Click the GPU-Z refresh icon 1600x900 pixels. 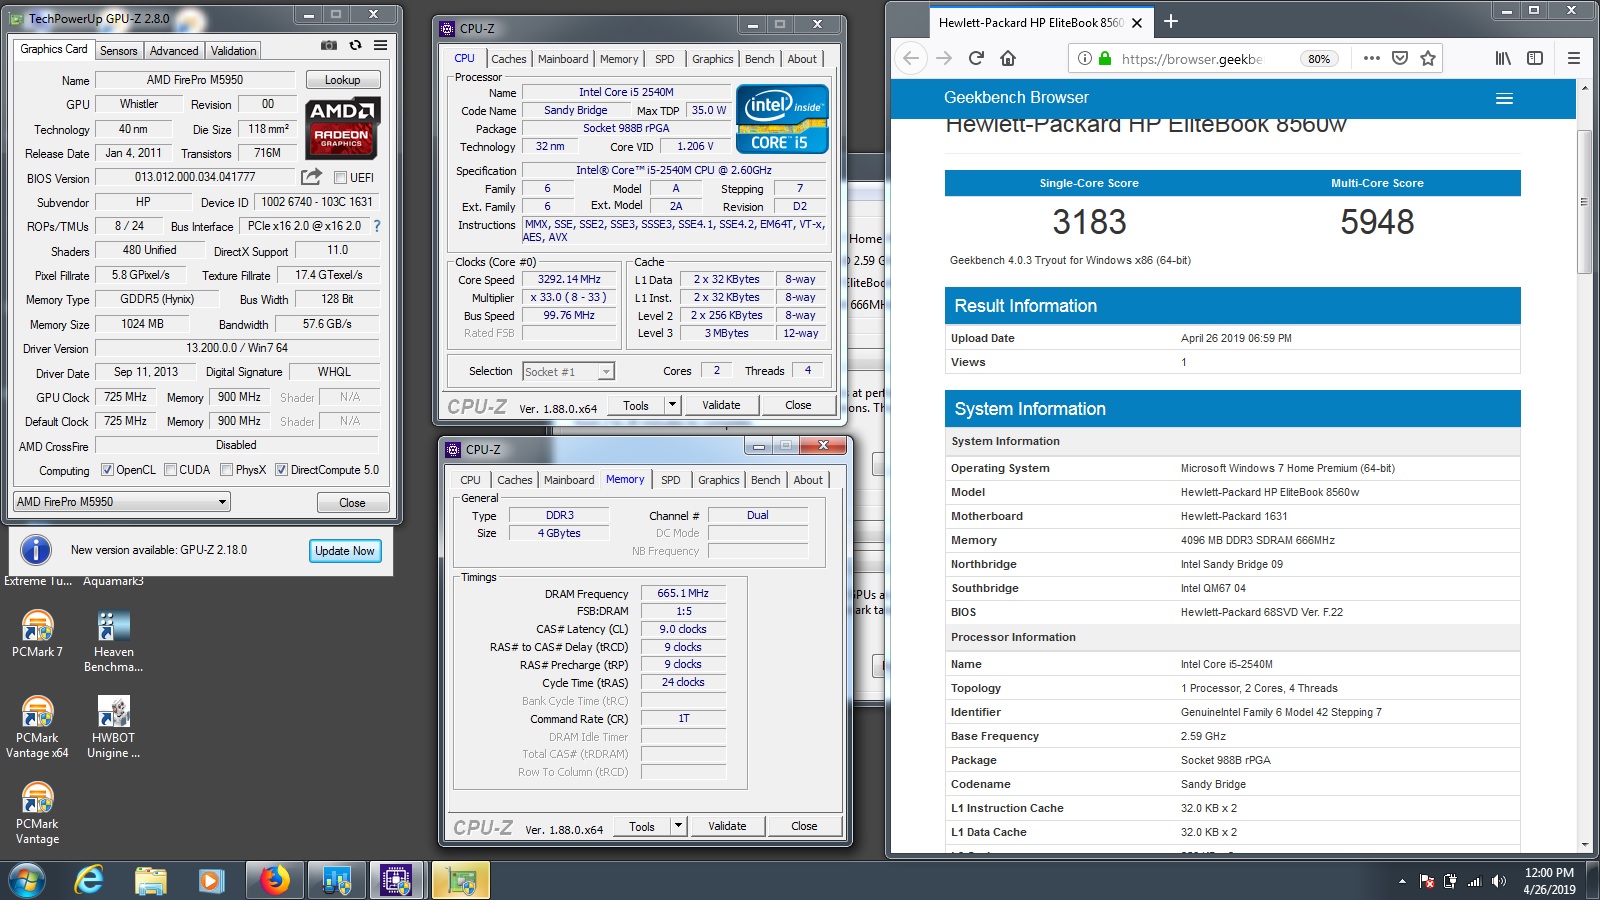click(x=355, y=45)
